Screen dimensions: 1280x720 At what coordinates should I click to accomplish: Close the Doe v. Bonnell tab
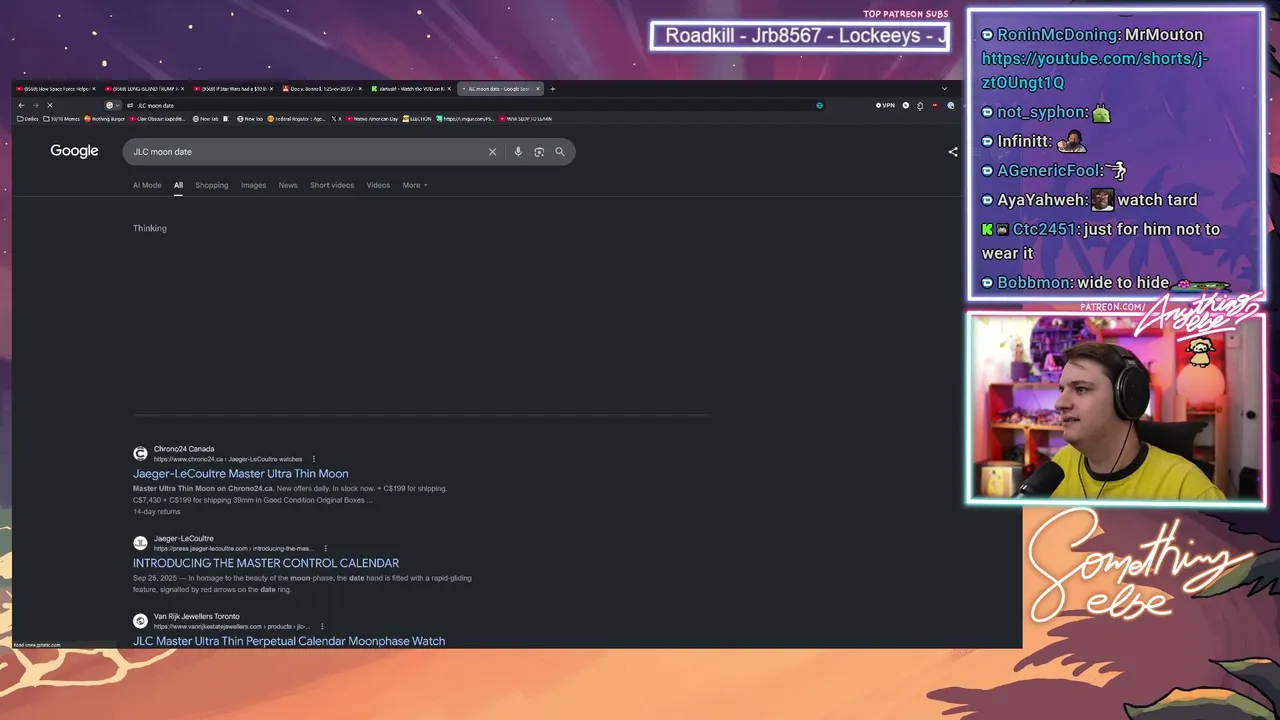360,89
